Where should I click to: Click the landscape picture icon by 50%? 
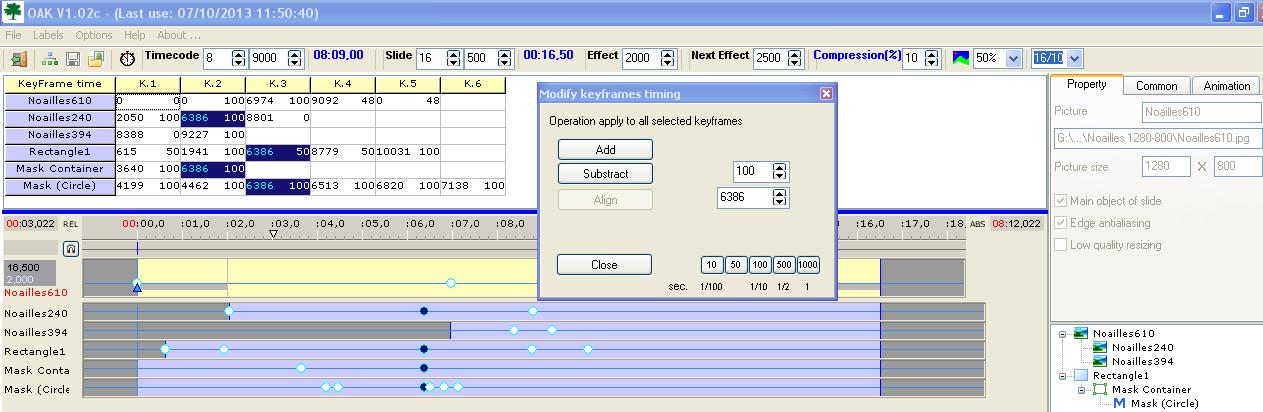point(960,58)
